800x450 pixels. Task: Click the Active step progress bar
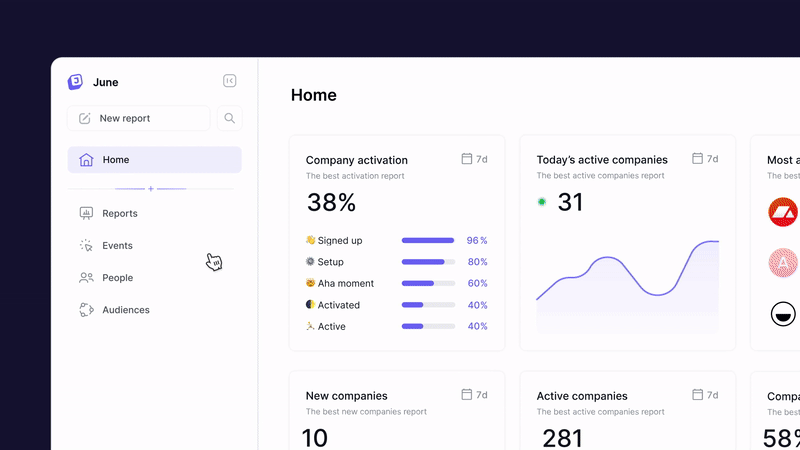click(x=428, y=326)
